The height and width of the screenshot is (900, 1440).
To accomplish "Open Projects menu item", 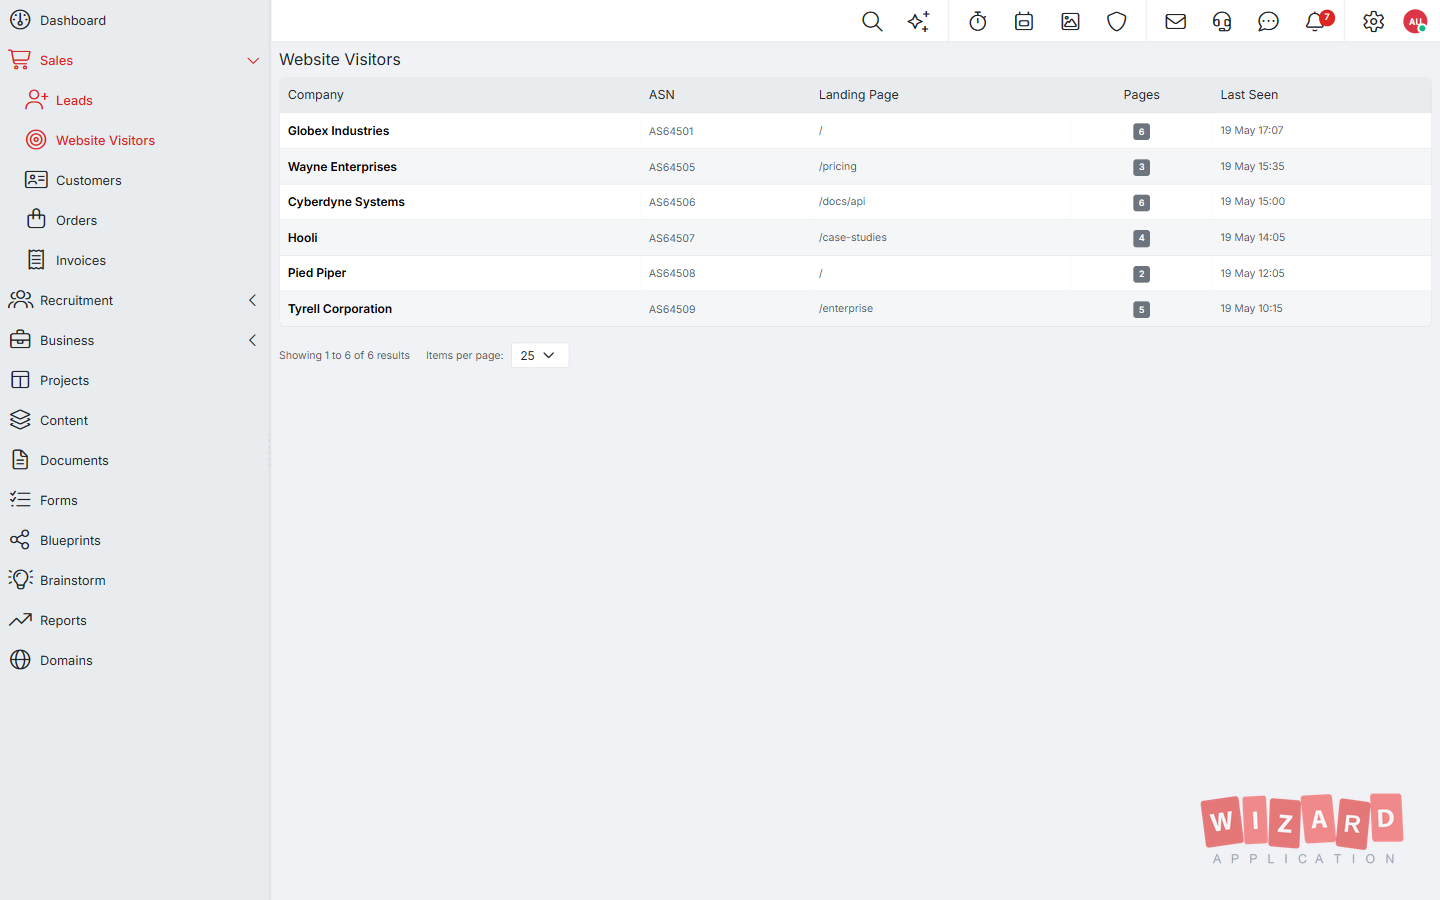I will (x=65, y=381).
